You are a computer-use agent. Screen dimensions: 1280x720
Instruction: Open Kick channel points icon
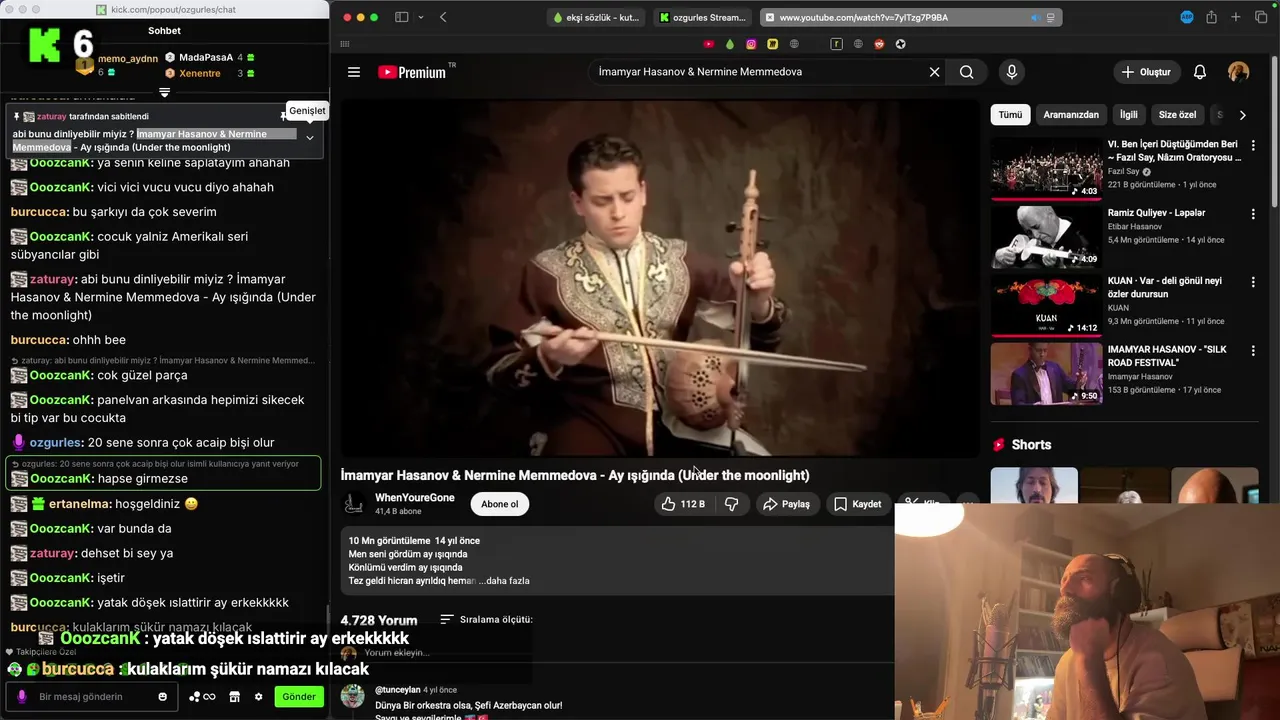[202, 697]
